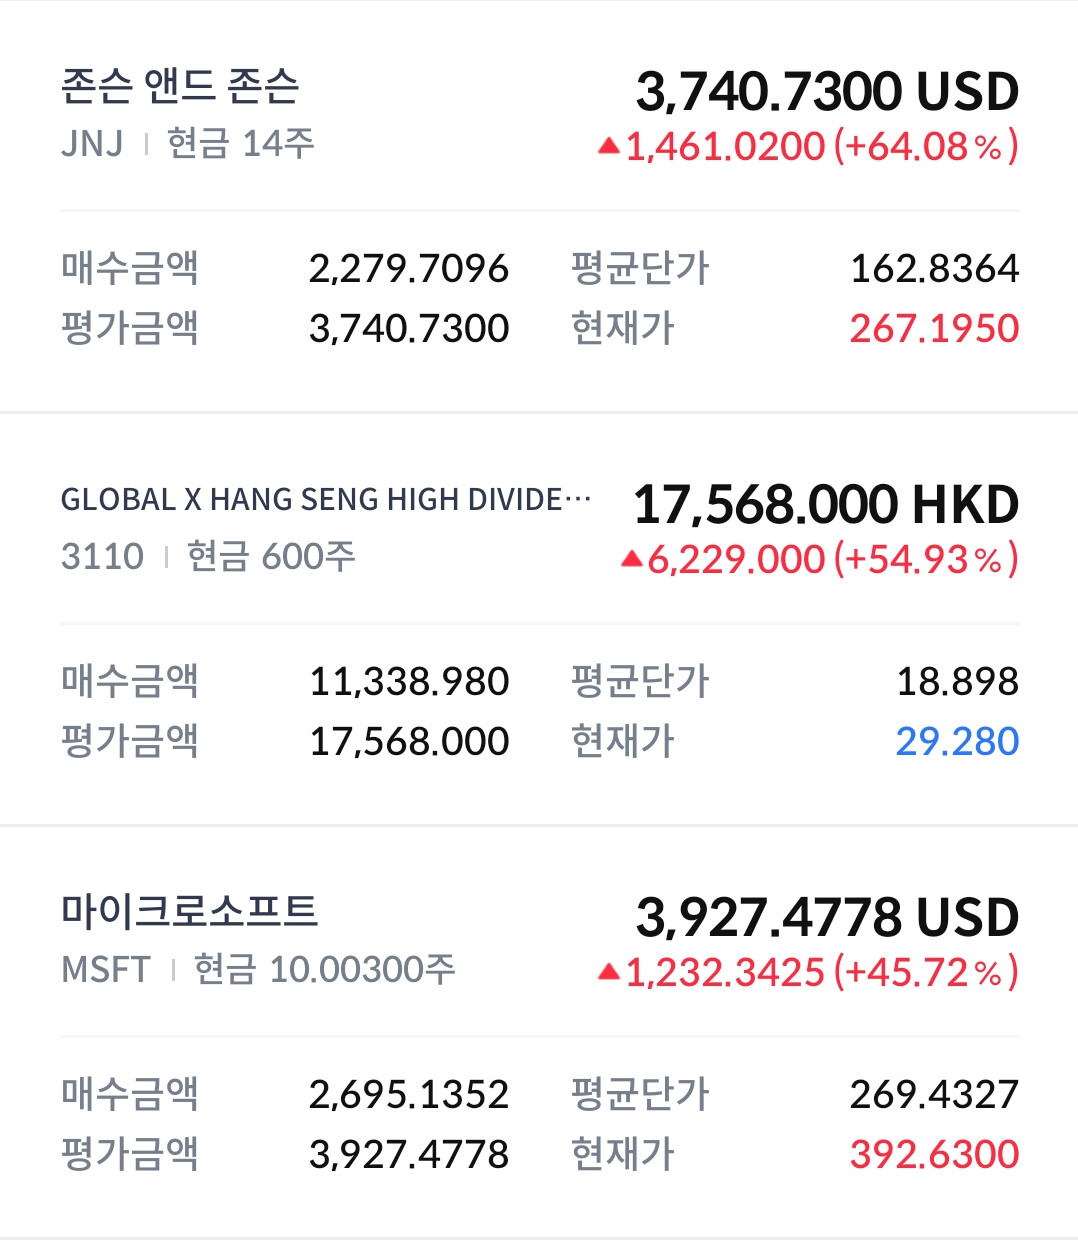Tap Hang Seng ETF red up-triangle icon

point(631,559)
